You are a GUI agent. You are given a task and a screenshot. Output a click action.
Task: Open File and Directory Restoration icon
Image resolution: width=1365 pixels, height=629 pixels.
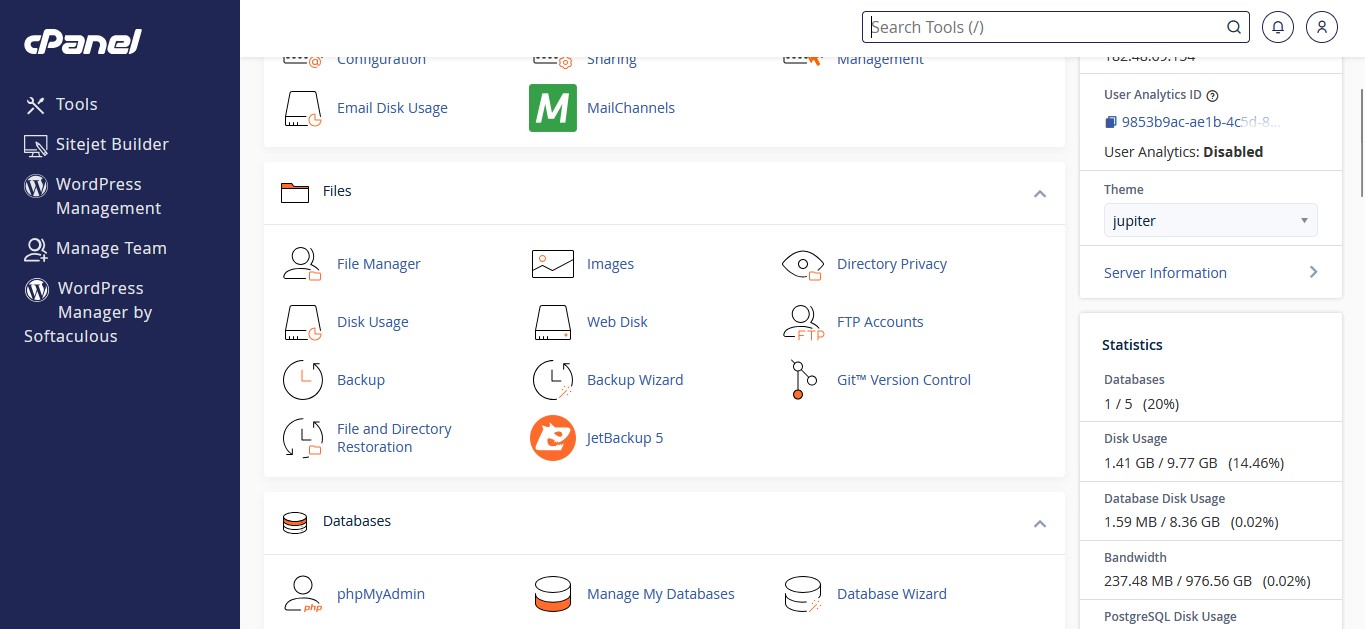click(x=302, y=438)
